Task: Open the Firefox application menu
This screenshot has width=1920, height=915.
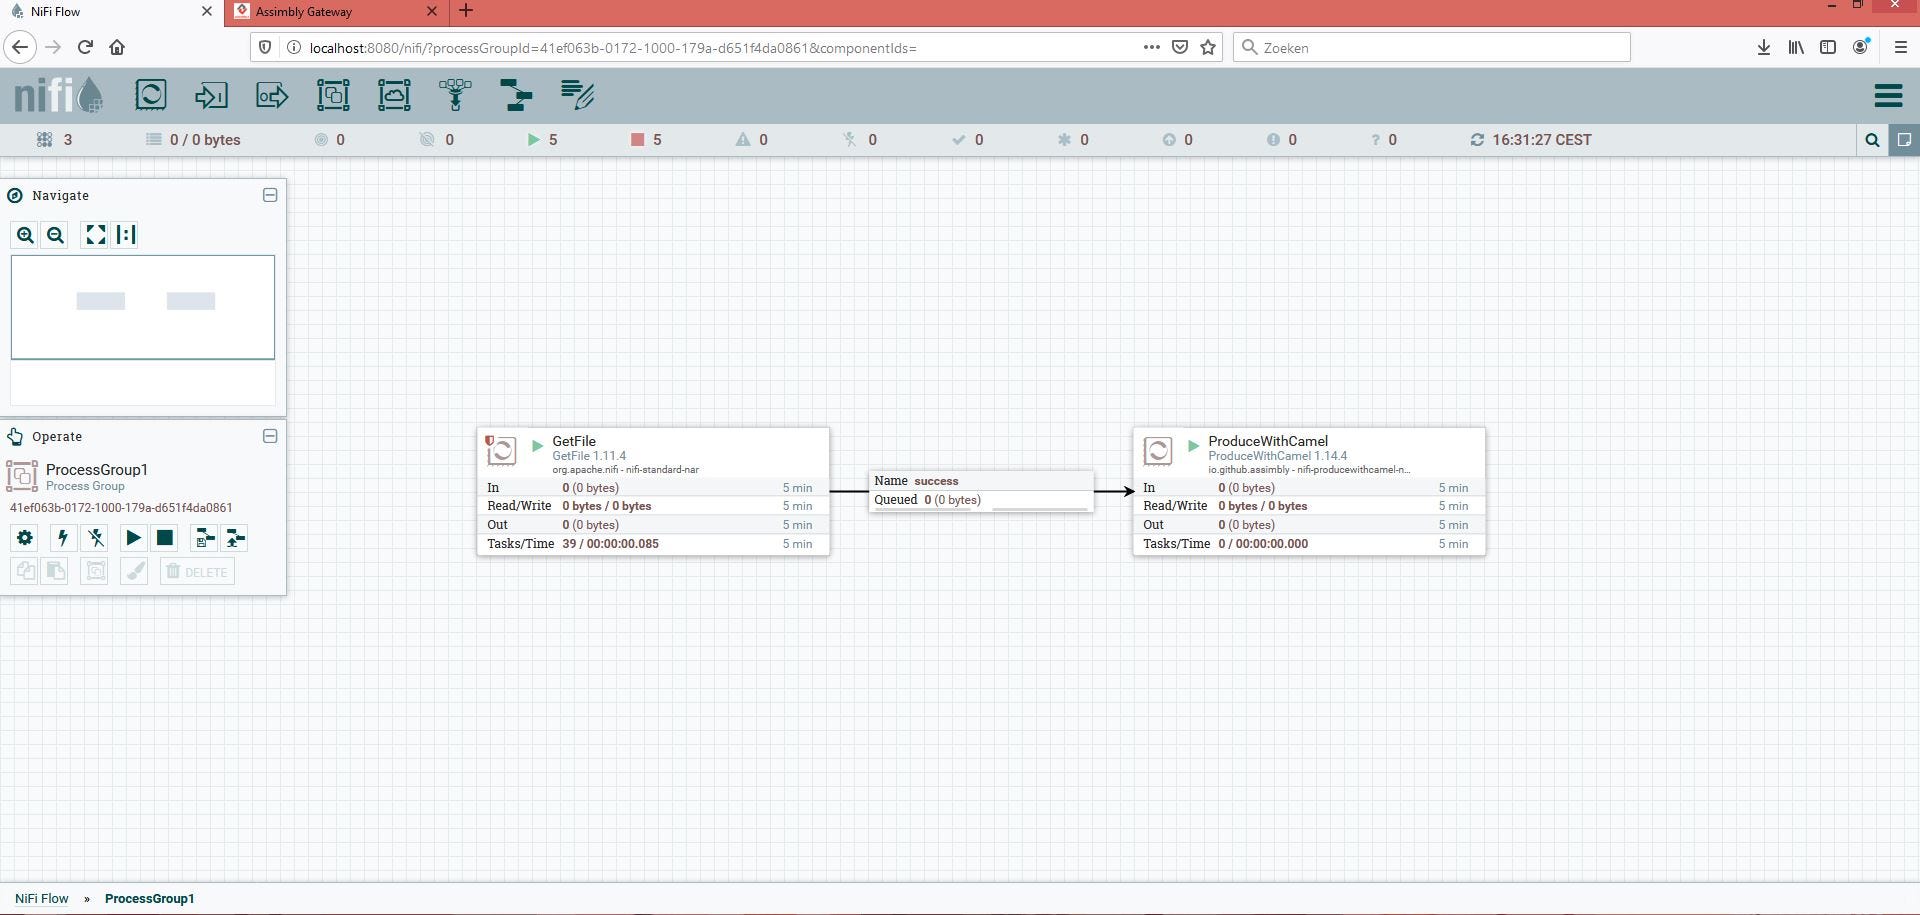Action: coord(1901,47)
